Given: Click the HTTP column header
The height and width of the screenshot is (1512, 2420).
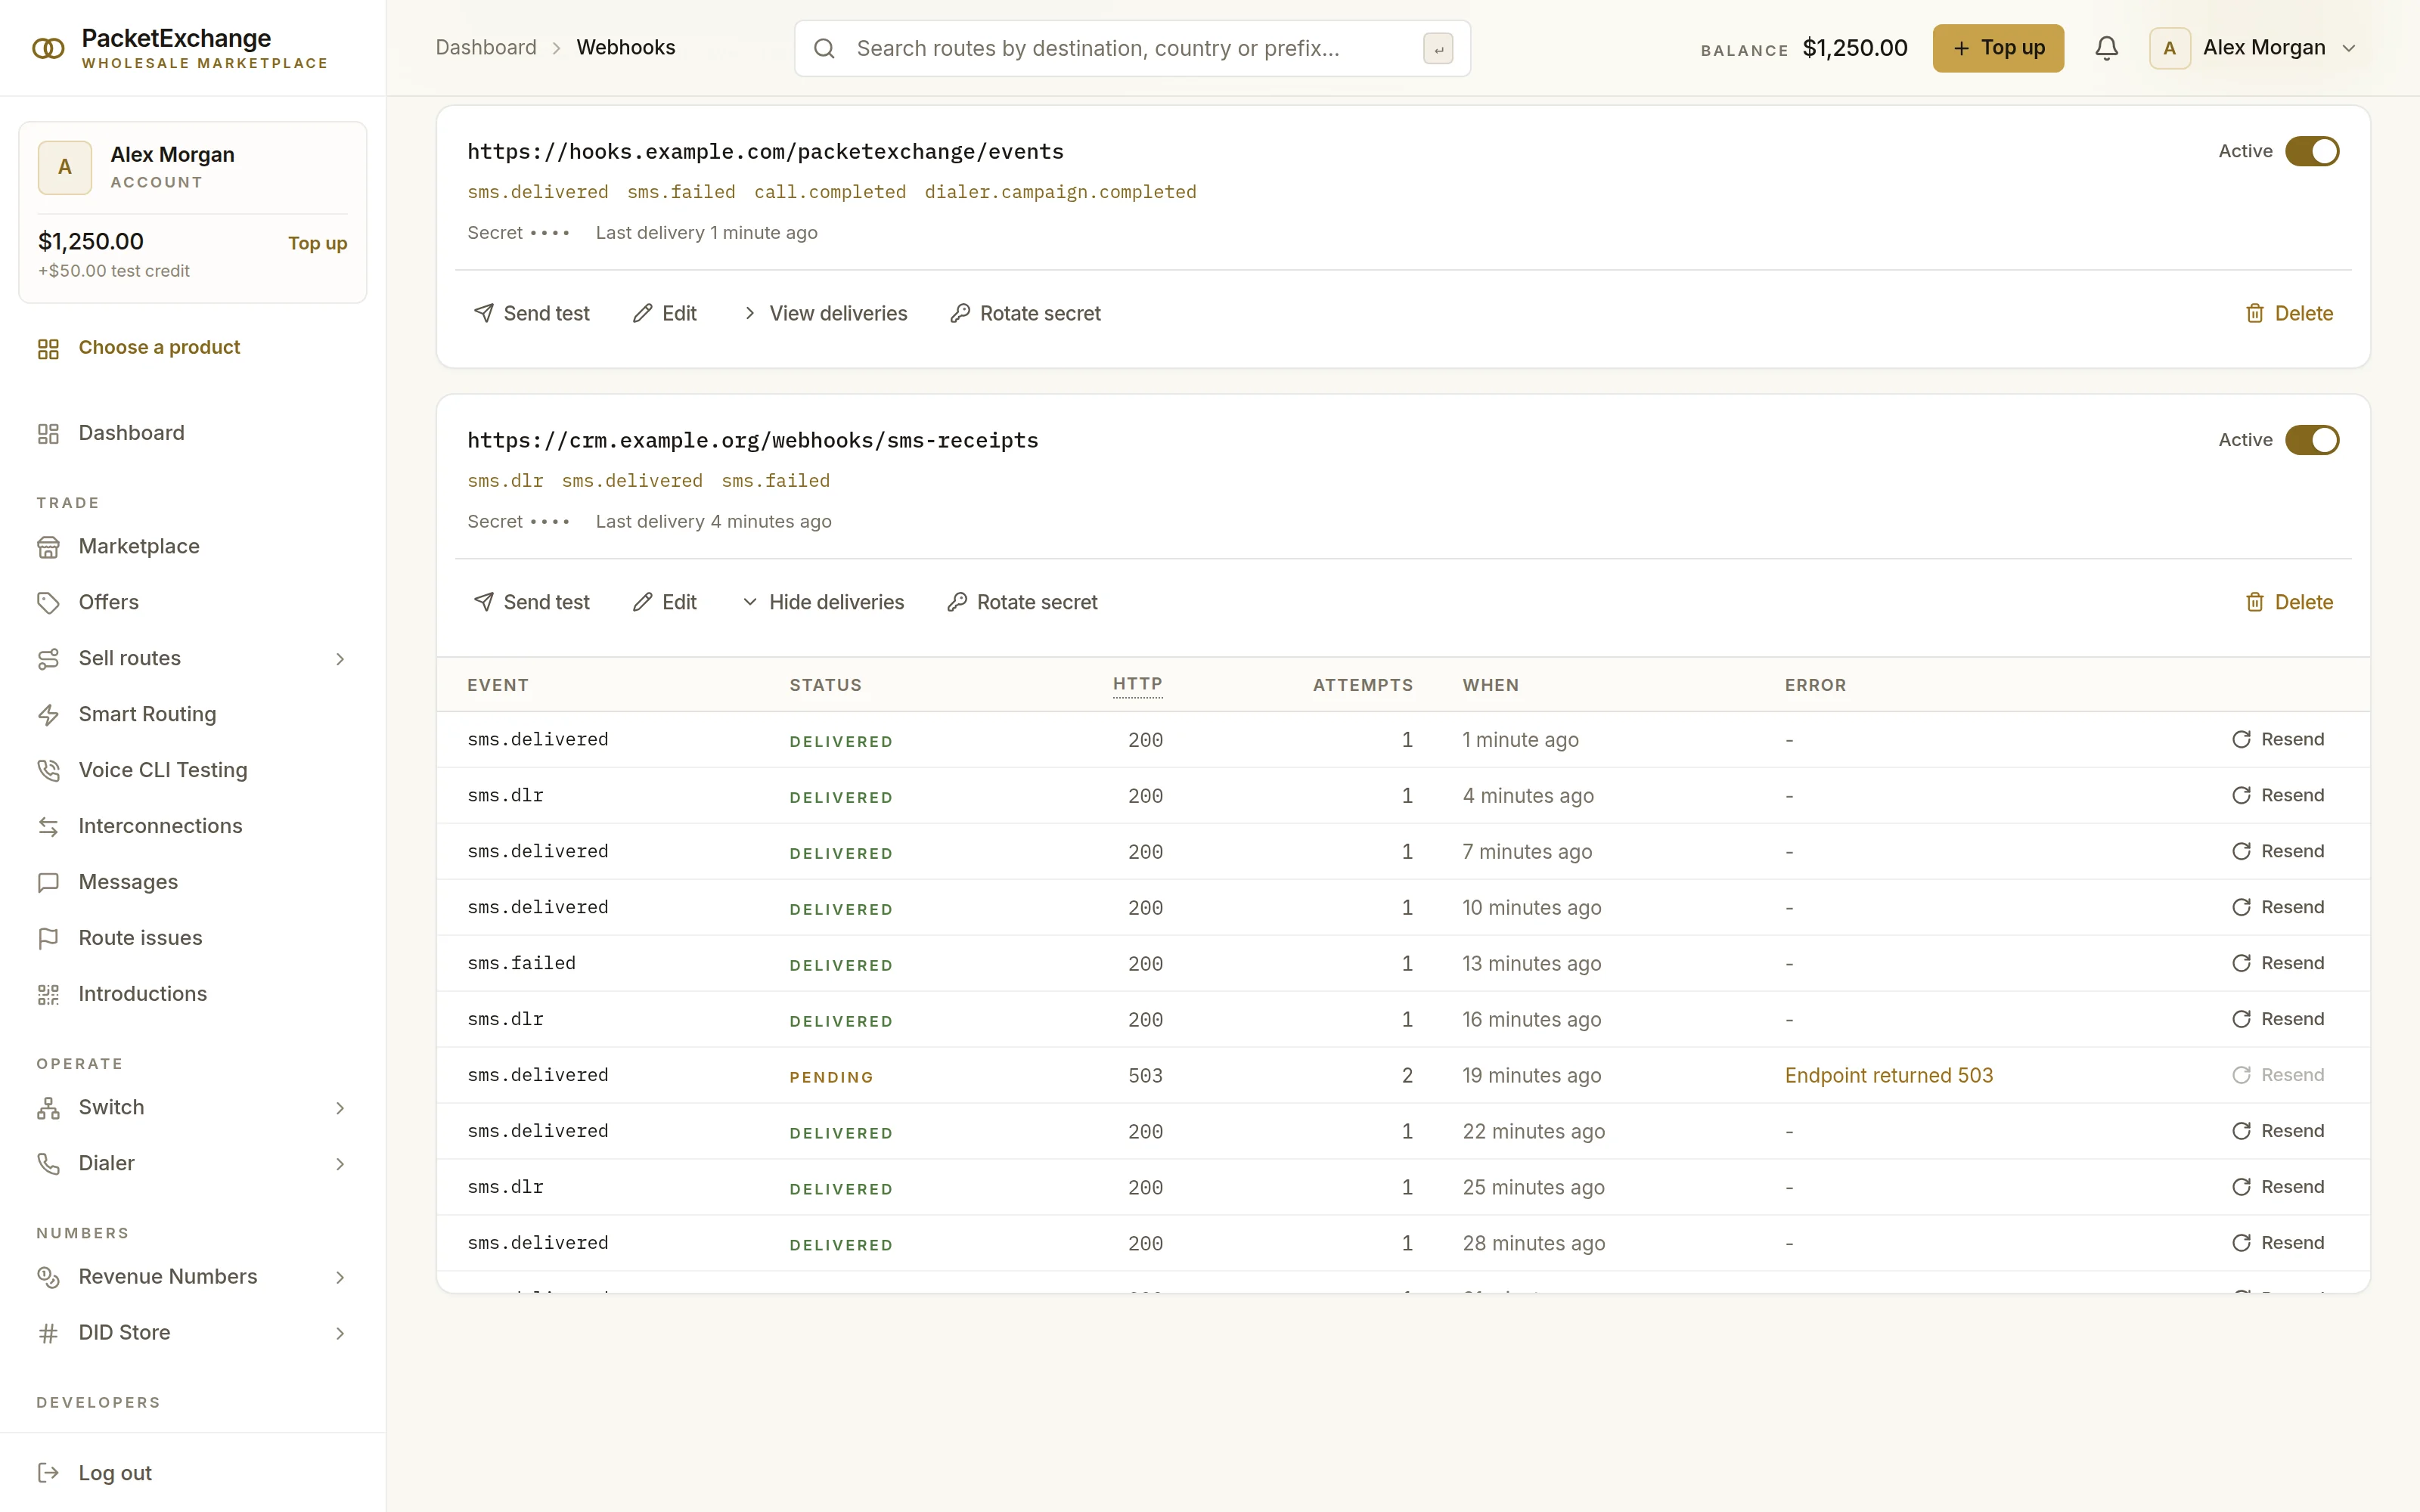Looking at the screenshot, I should click(1137, 685).
